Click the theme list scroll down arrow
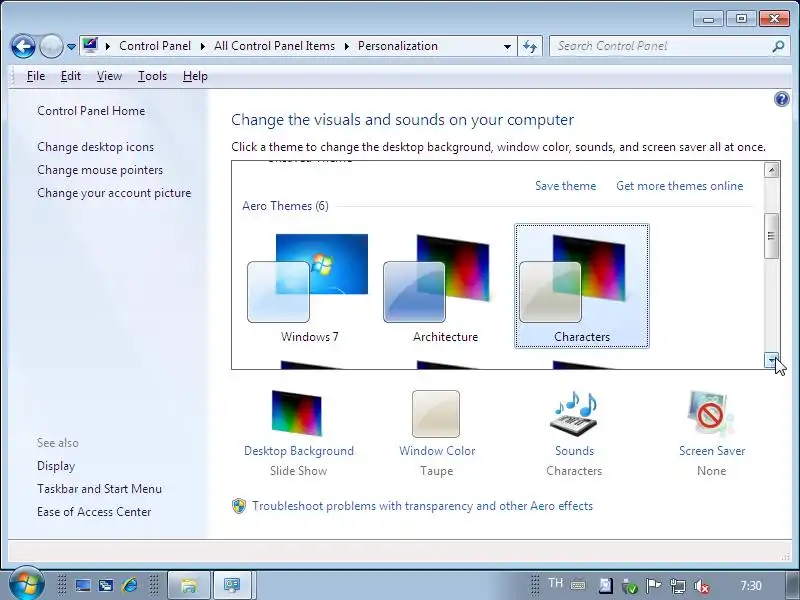The height and width of the screenshot is (600, 800). coord(771,360)
